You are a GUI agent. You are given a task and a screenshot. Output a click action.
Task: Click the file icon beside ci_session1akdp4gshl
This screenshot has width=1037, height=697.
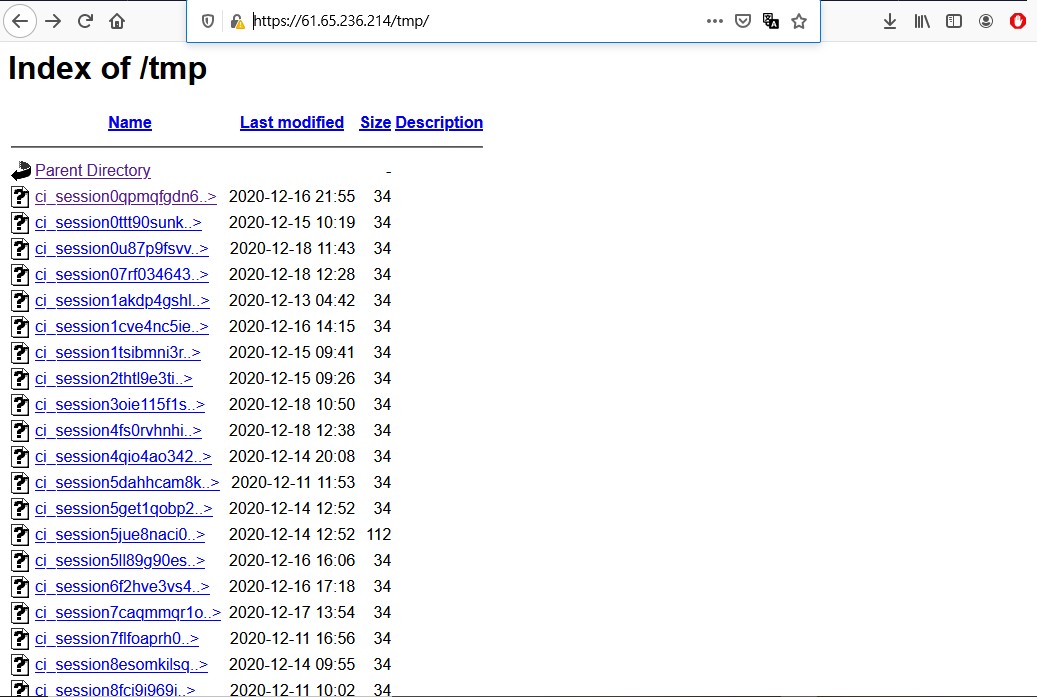pyautogui.click(x=21, y=300)
